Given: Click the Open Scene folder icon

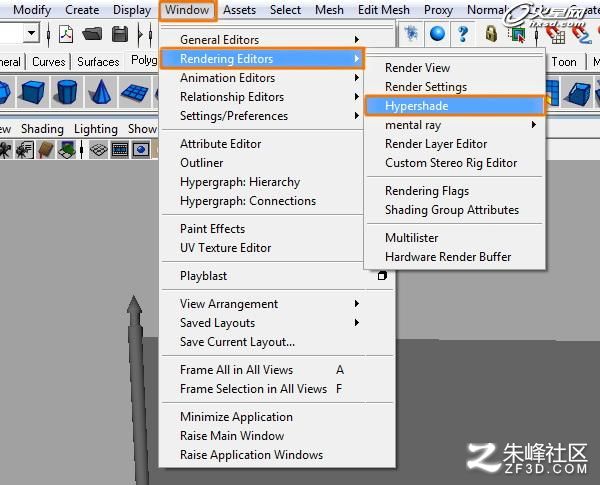Looking at the screenshot, I should coord(92,34).
